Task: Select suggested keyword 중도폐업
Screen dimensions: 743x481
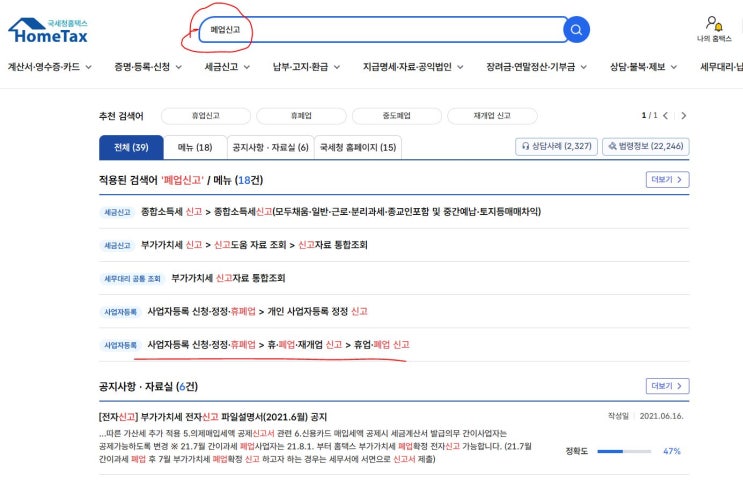Action: [397, 116]
